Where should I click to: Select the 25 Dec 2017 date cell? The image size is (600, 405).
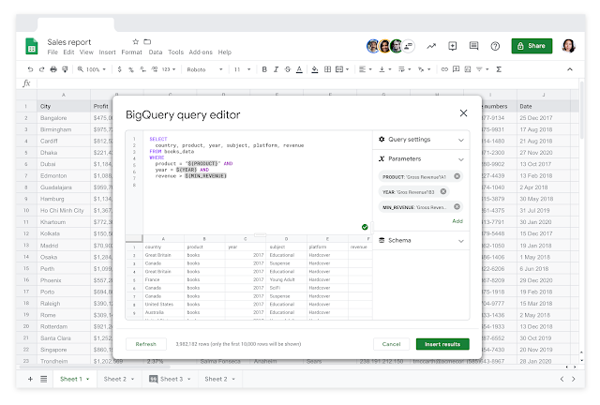tap(543, 118)
